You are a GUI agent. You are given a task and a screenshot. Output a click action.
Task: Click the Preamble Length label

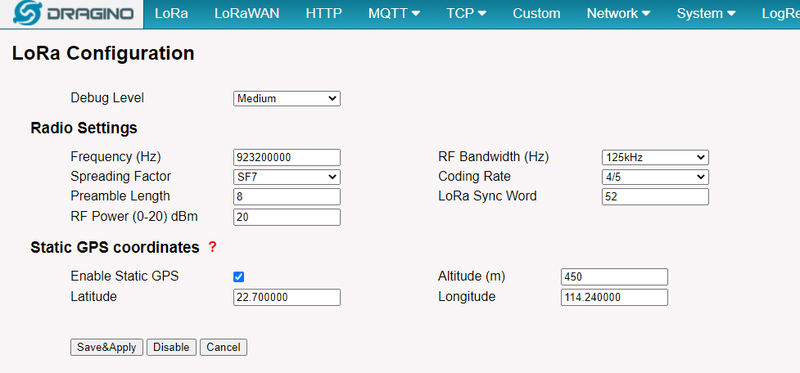point(120,196)
